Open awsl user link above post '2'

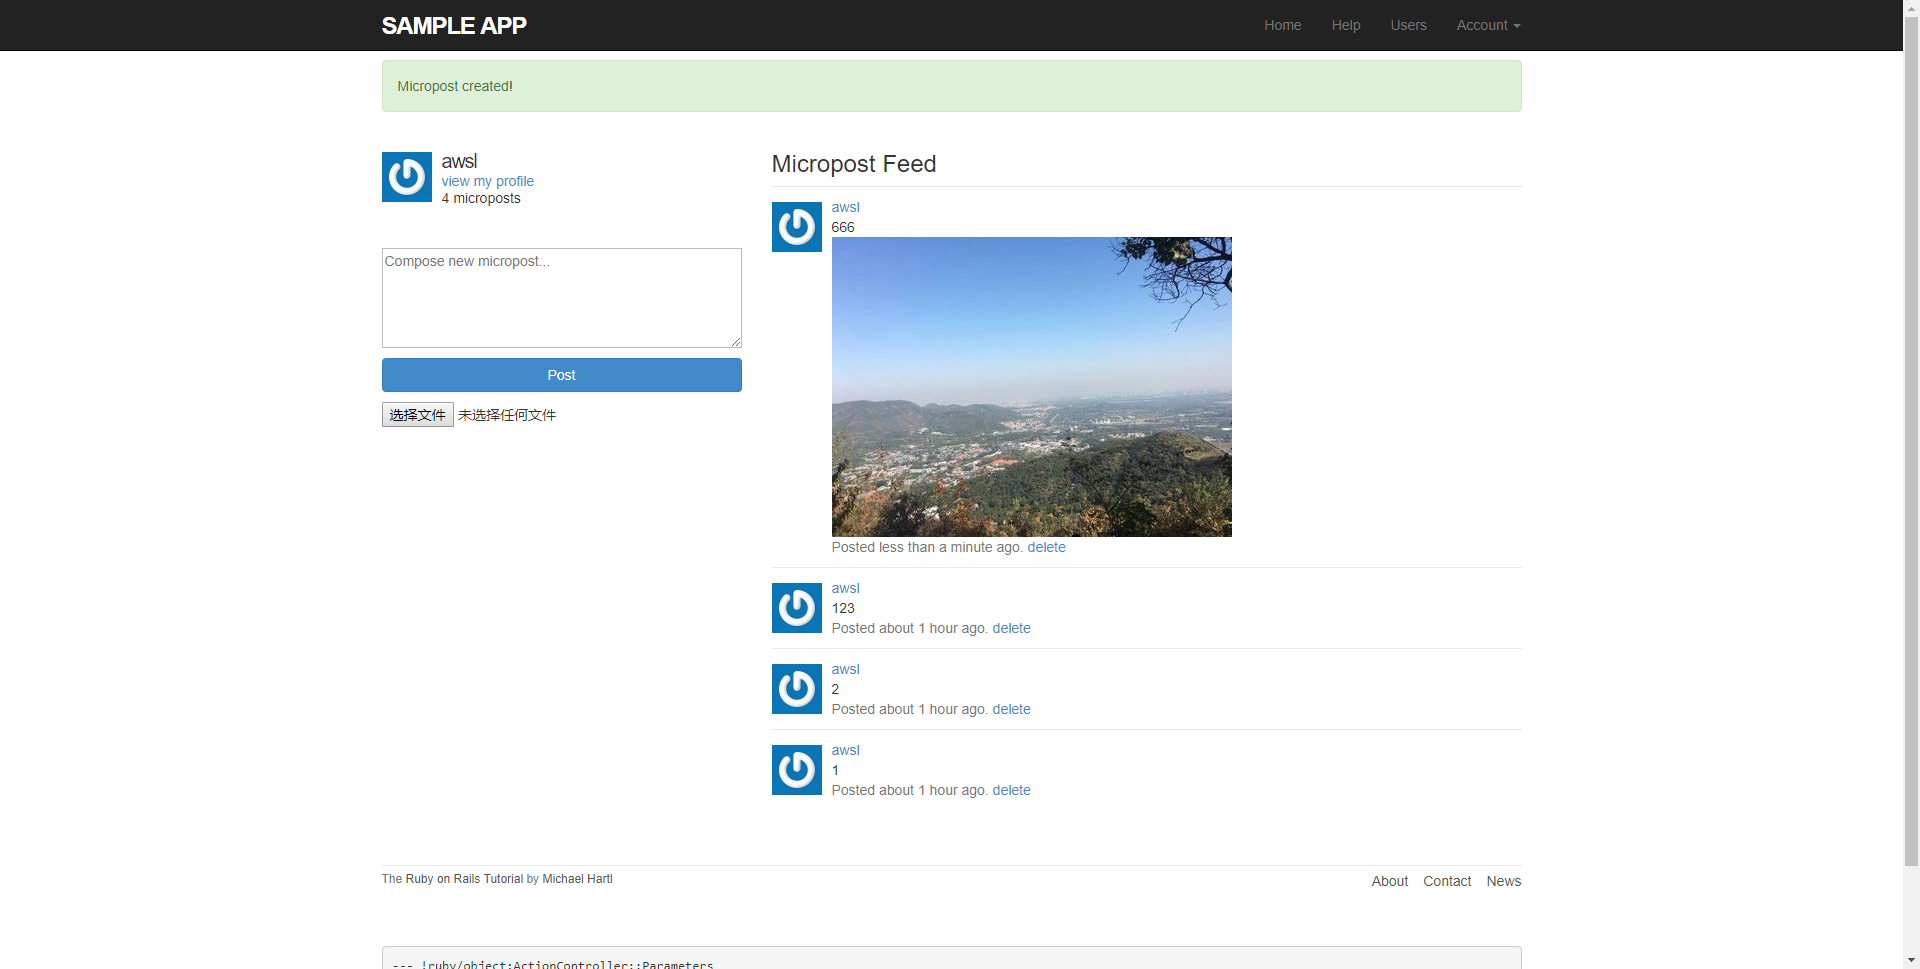tap(846, 669)
